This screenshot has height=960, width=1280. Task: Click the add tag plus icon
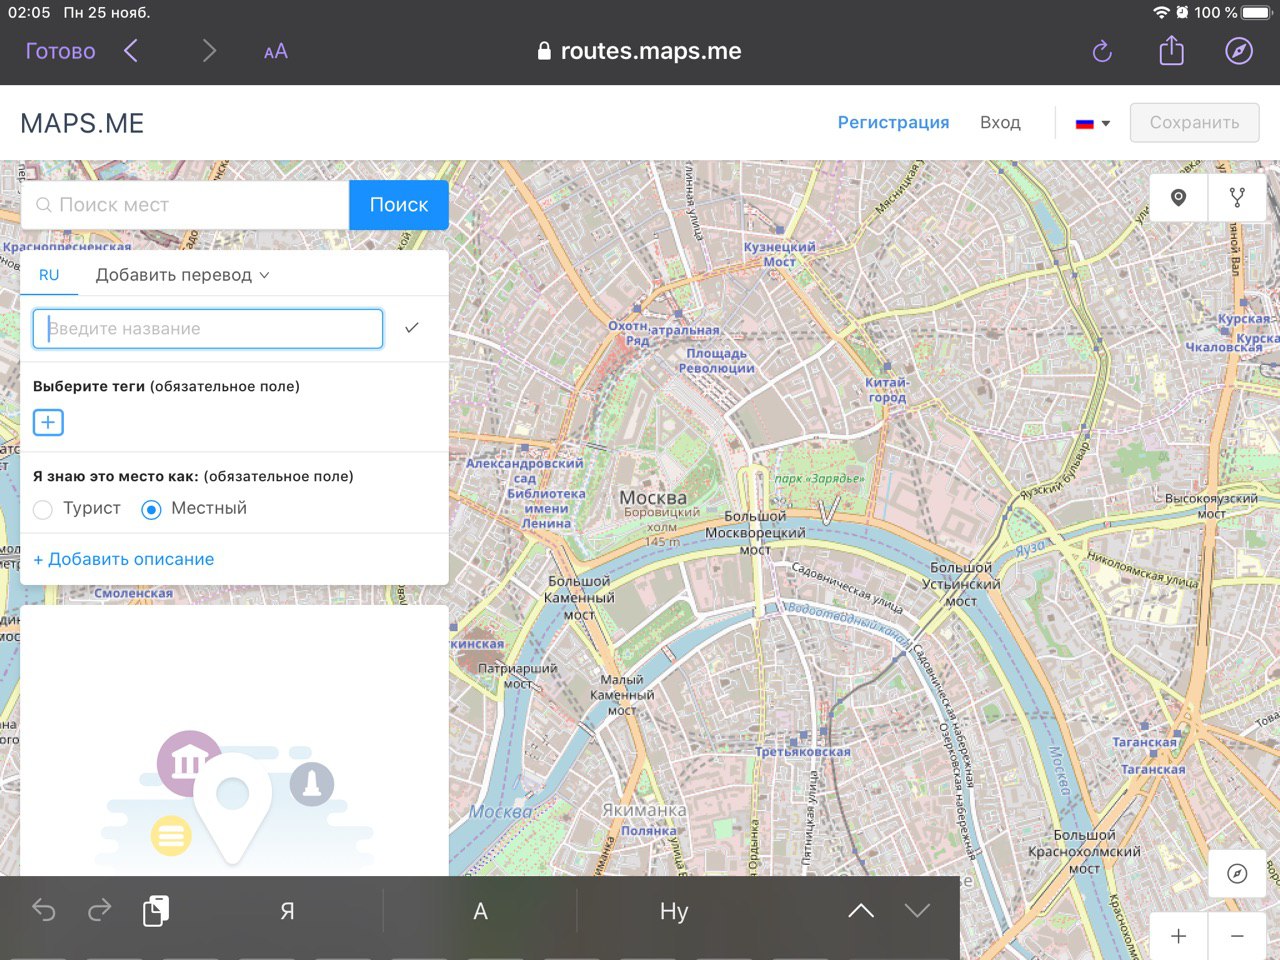pyautogui.click(x=48, y=422)
